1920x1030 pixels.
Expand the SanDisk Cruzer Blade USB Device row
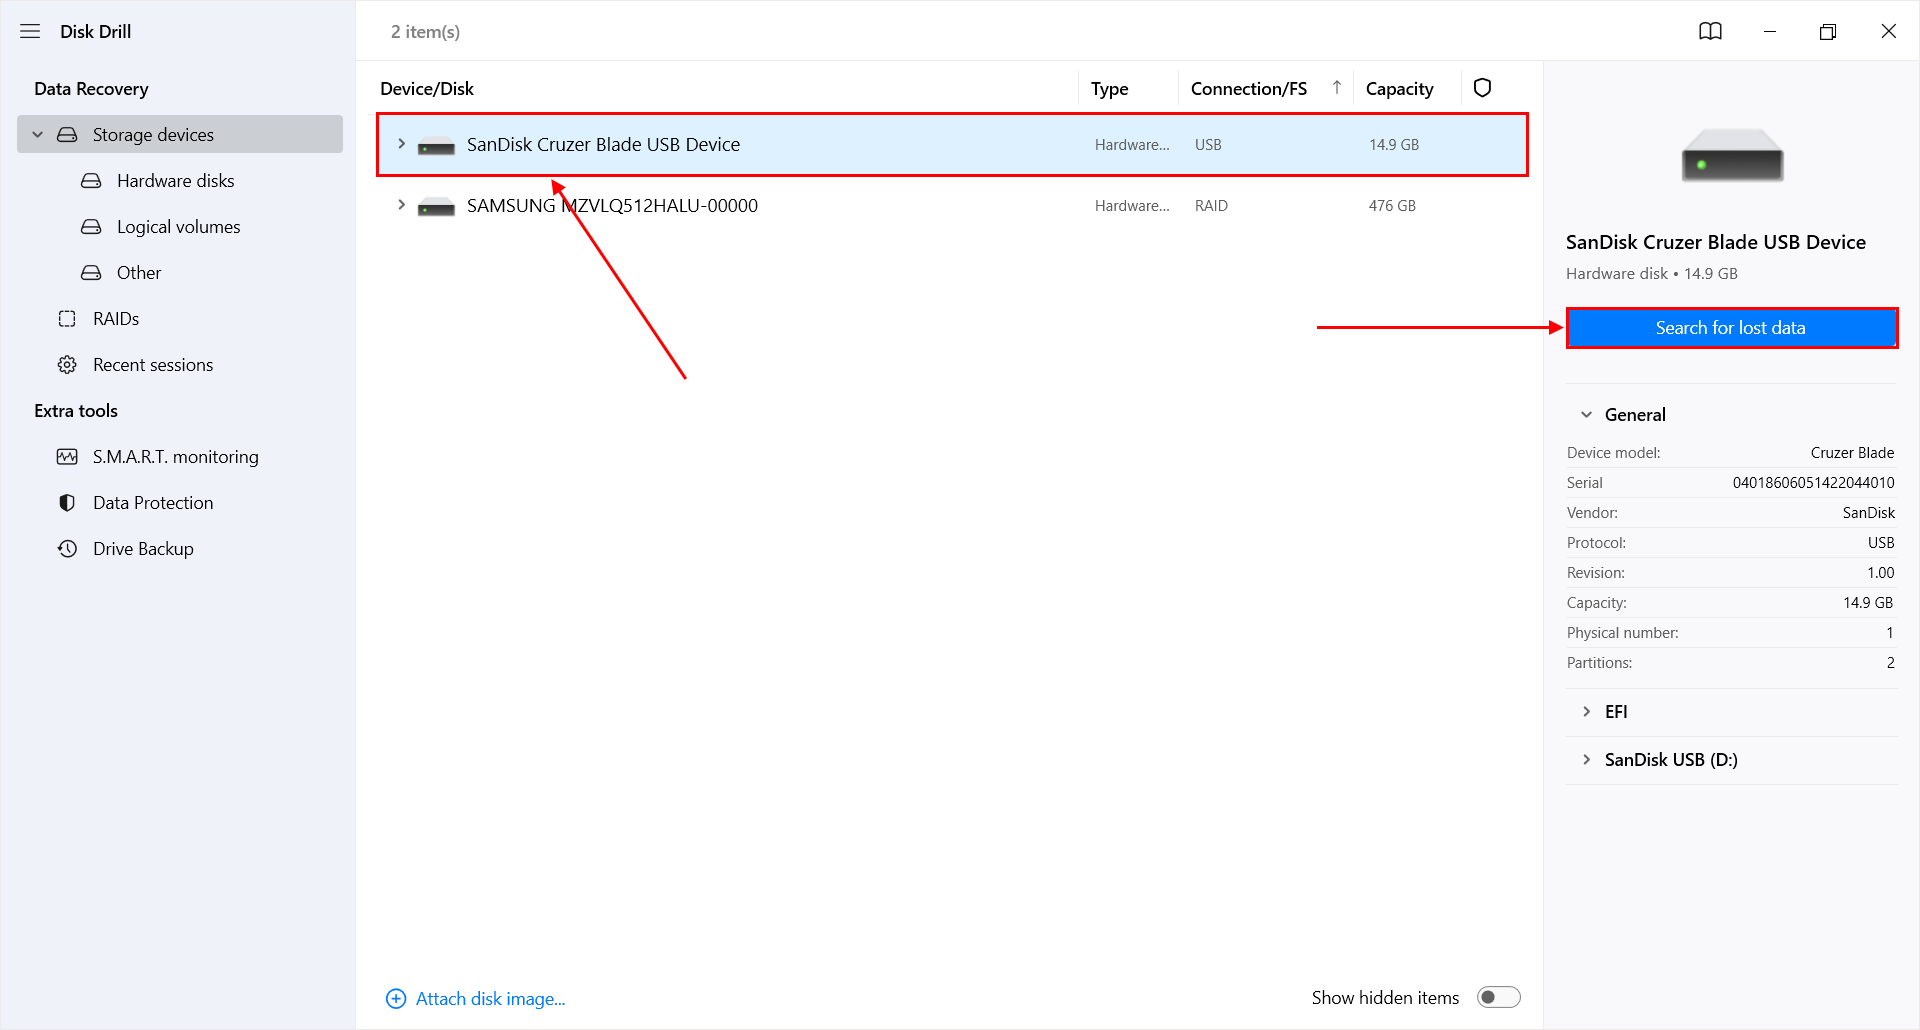pos(401,144)
